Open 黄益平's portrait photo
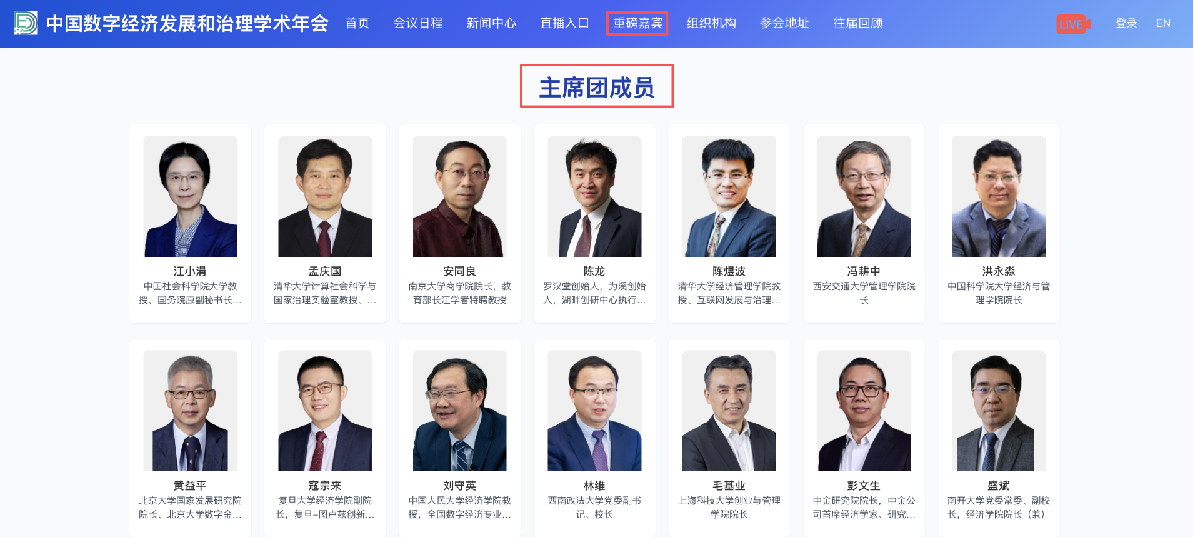The height and width of the screenshot is (537, 1194). pyautogui.click(x=190, y=411)
